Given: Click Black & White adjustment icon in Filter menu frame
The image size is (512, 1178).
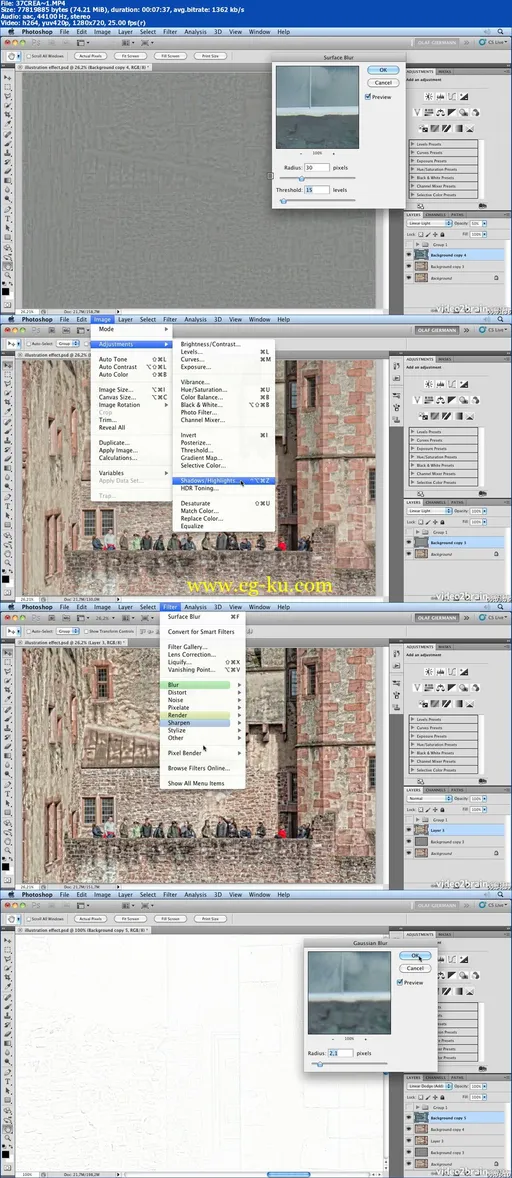Looking at the screenshot, I should [452, 688].
